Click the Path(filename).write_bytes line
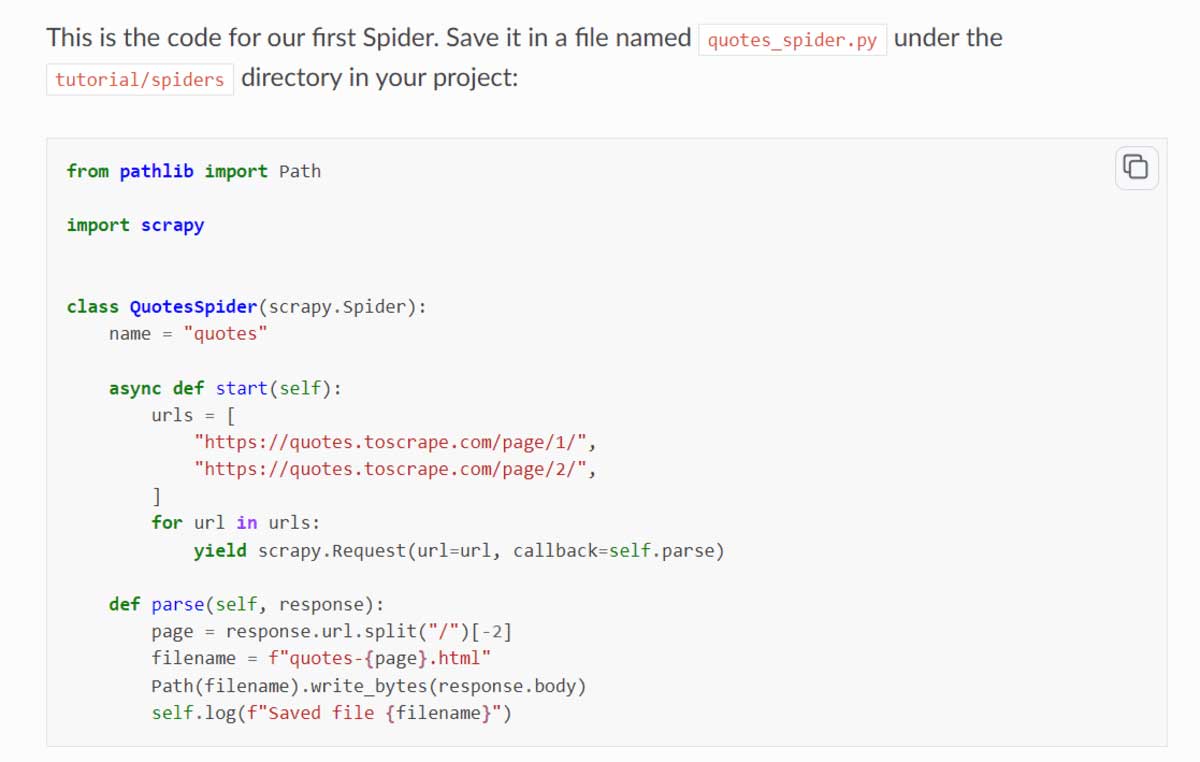Viewport: 1200px width, 762px height. pos(369,686)
